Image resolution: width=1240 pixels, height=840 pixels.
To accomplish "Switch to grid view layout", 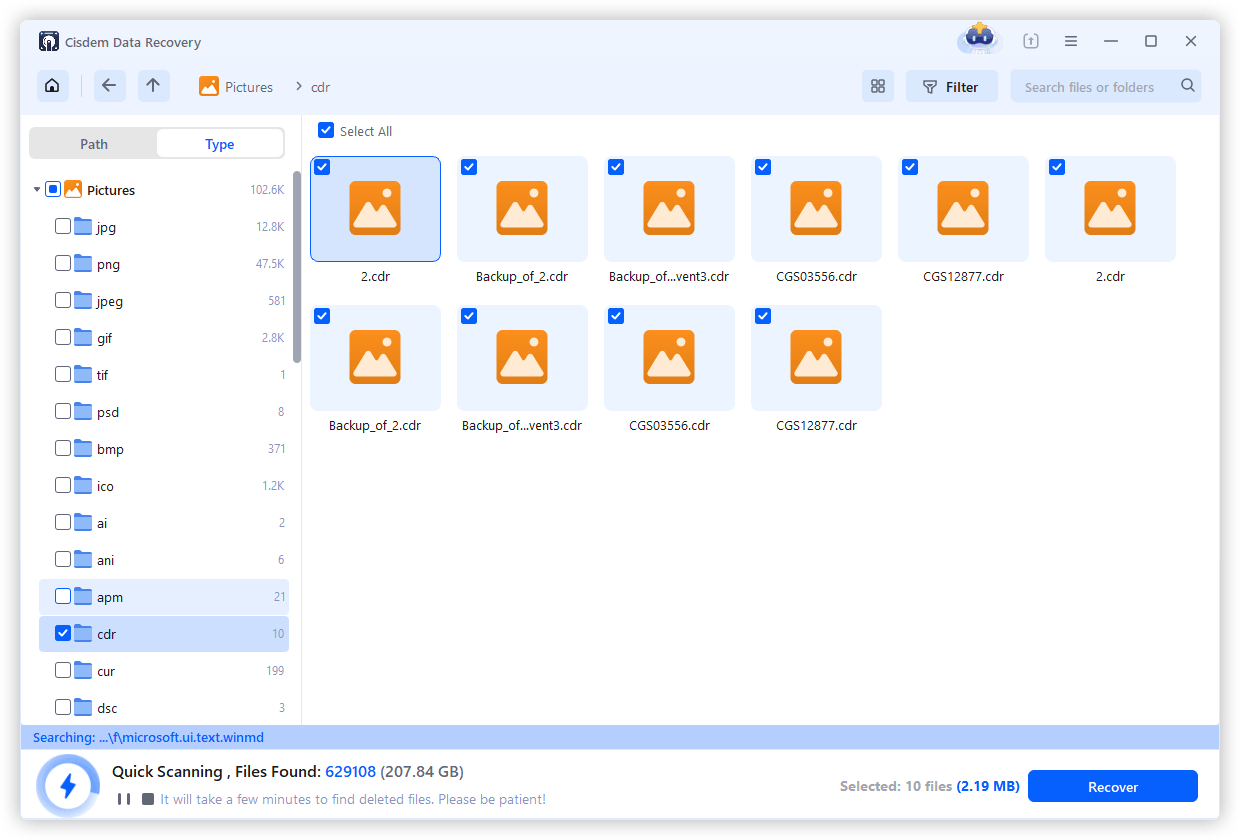I will point(878,86).
